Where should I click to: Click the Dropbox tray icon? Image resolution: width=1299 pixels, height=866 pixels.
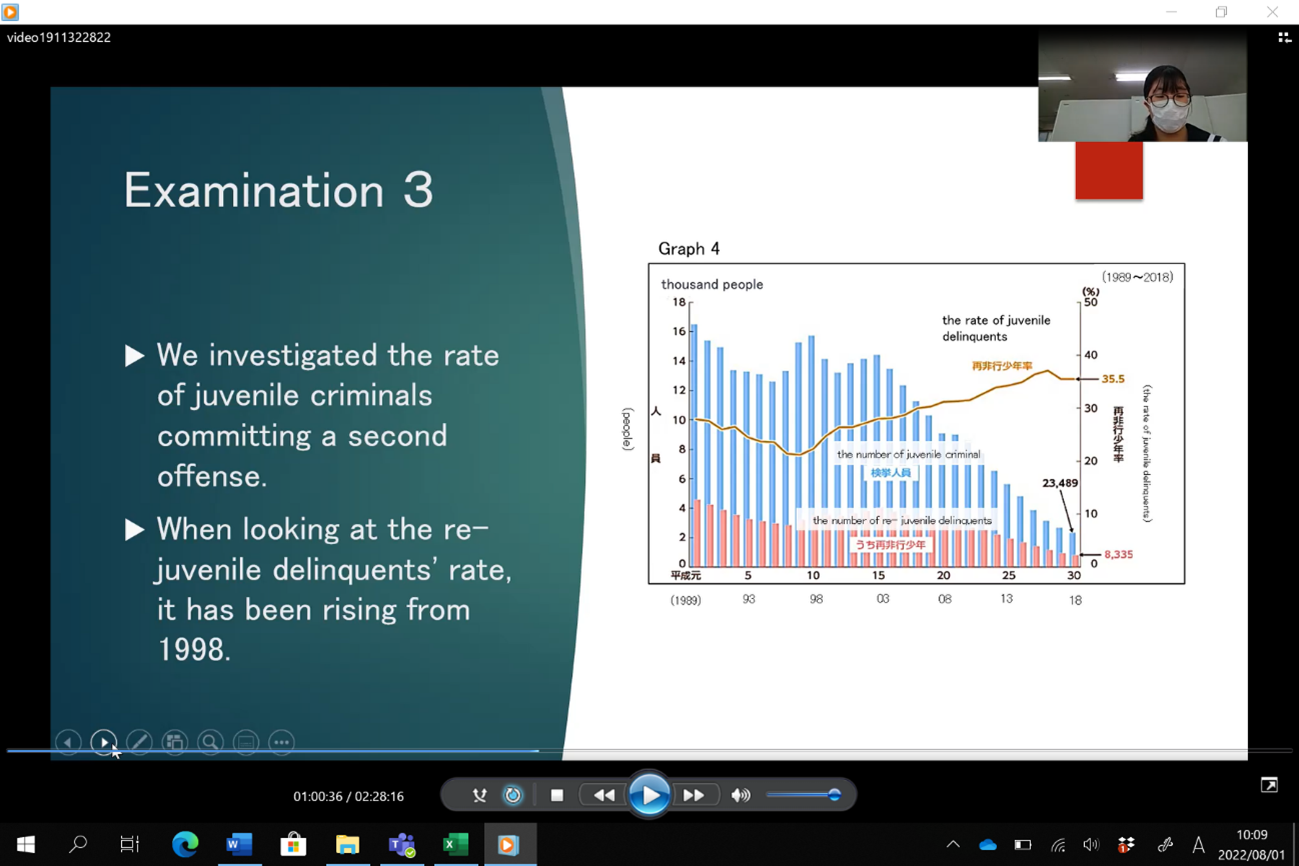[1126, 845]
